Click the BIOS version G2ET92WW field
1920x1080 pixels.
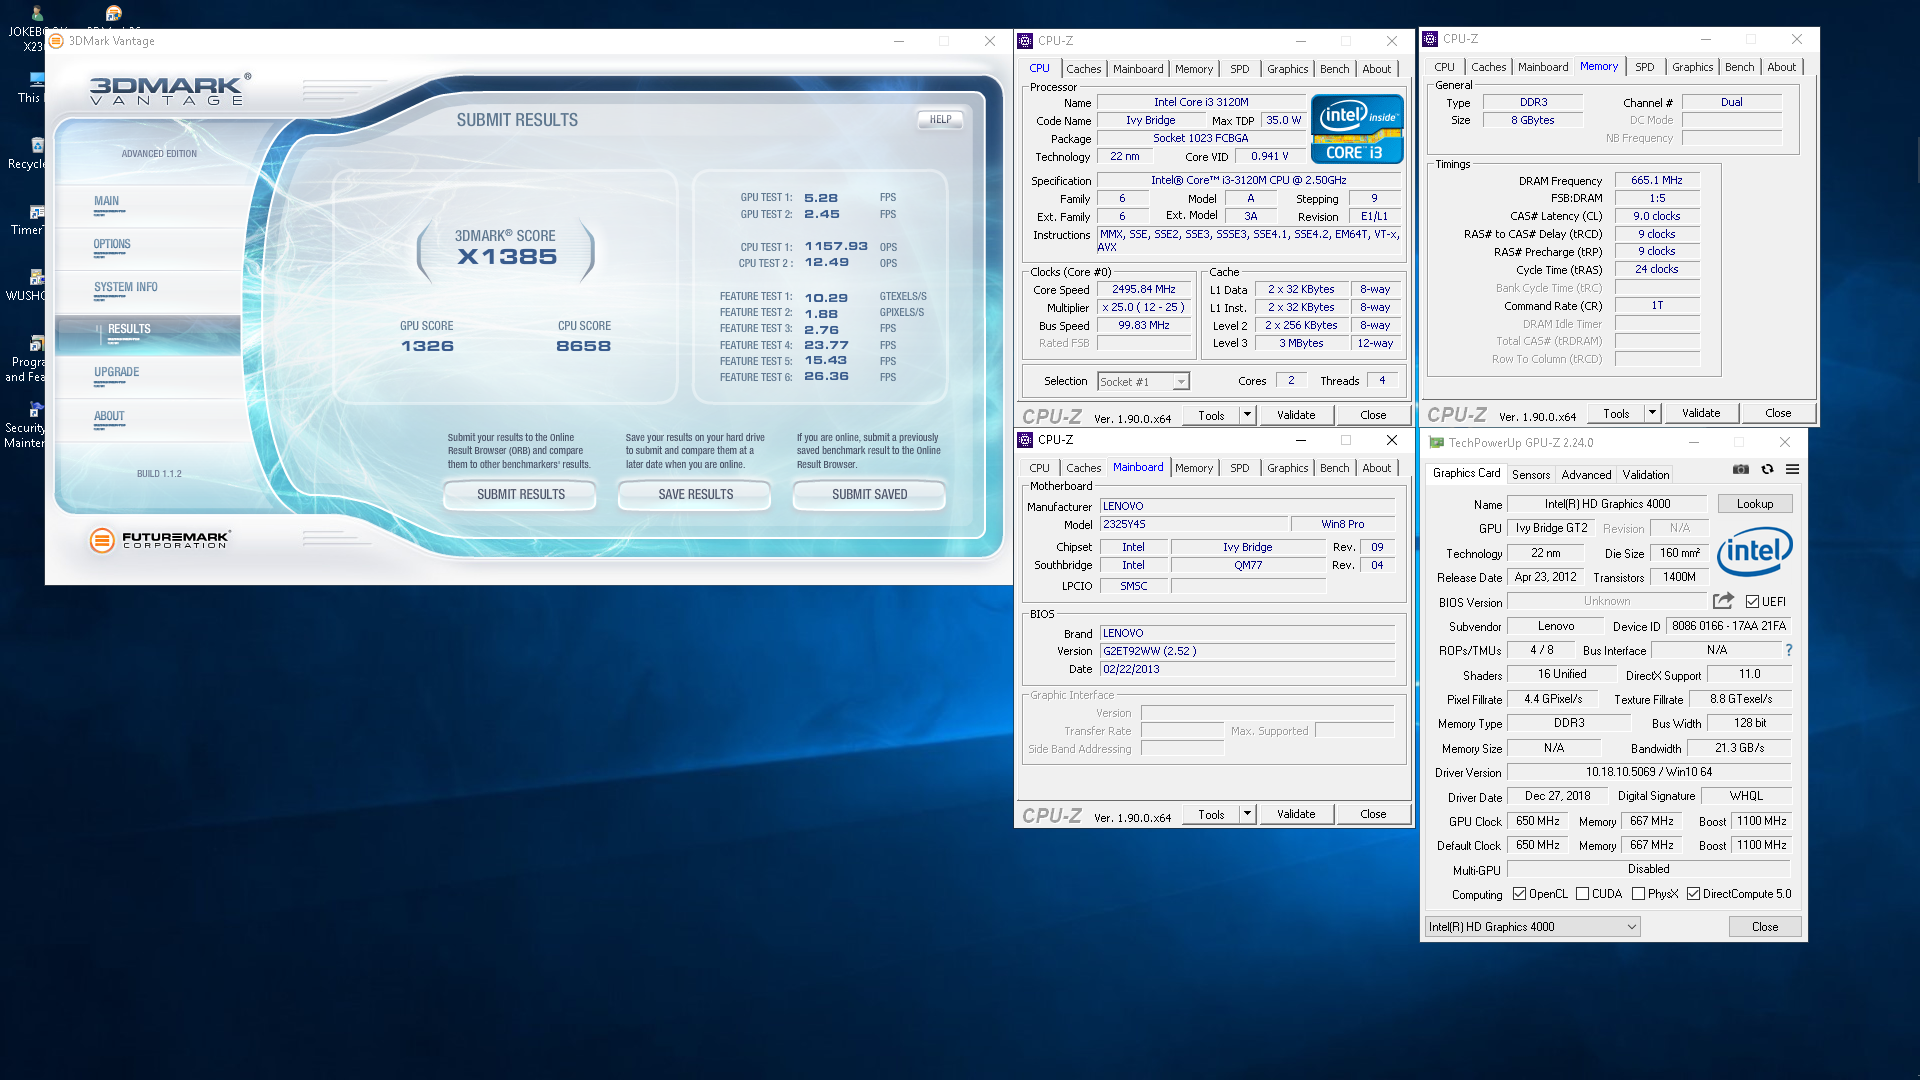(1247, 651)
